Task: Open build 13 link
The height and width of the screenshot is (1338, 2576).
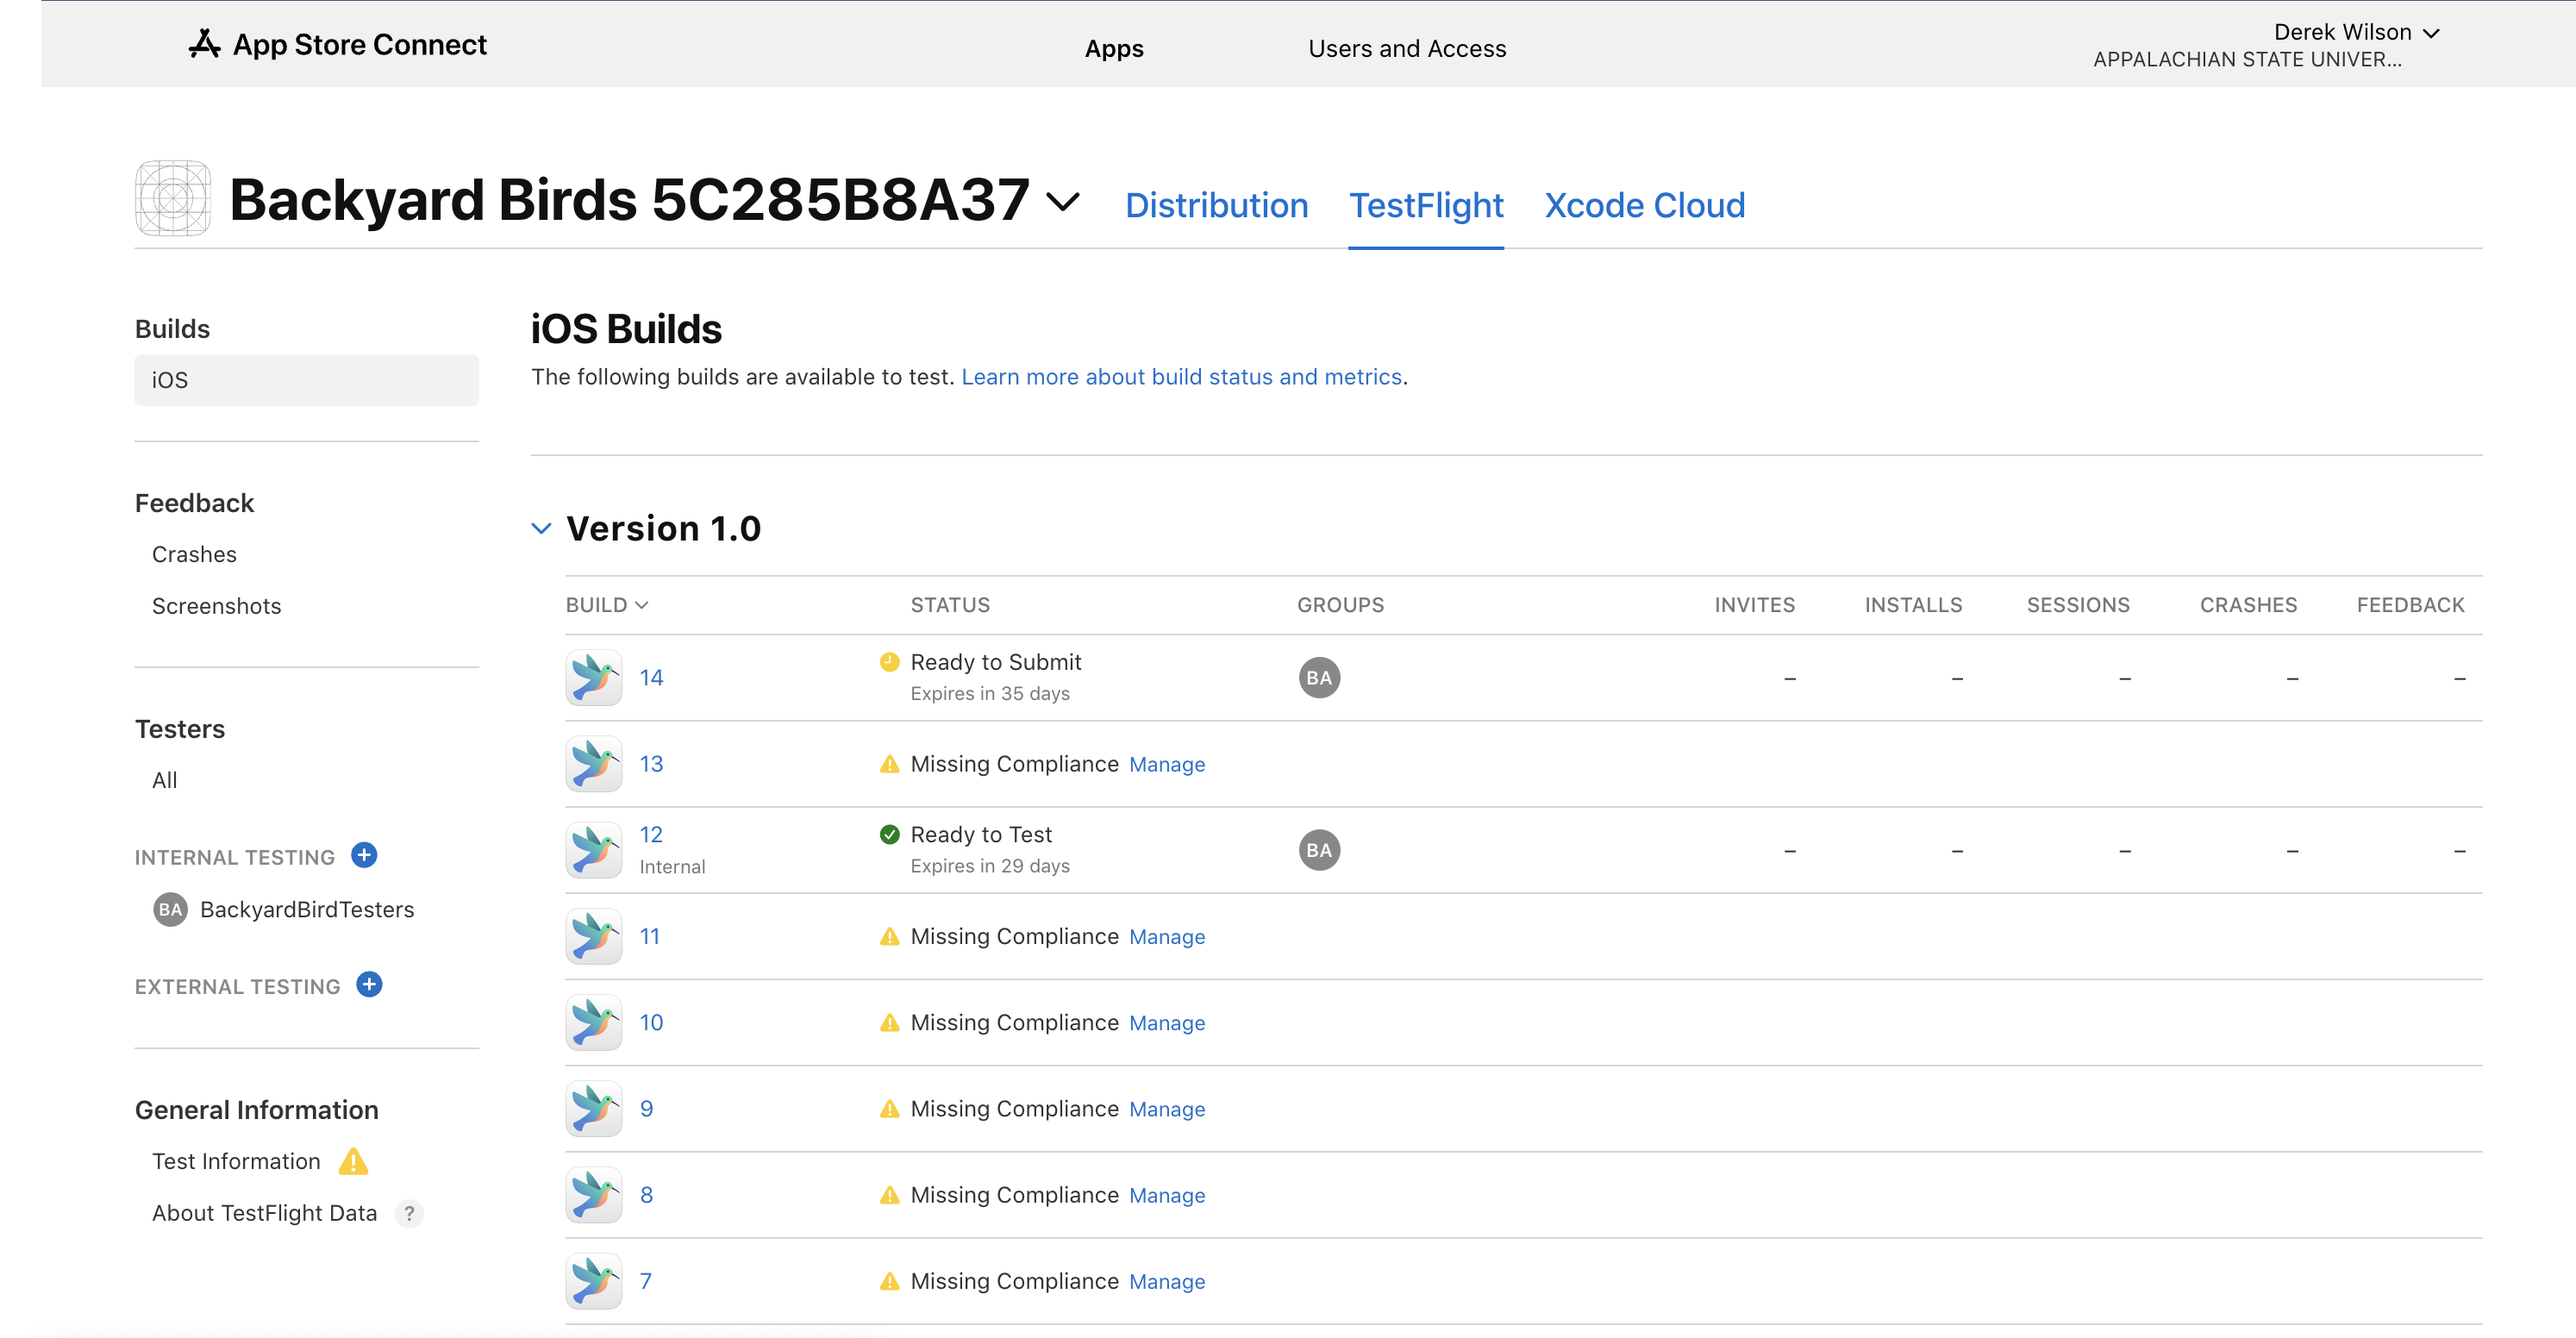Action: pos(651,764)
